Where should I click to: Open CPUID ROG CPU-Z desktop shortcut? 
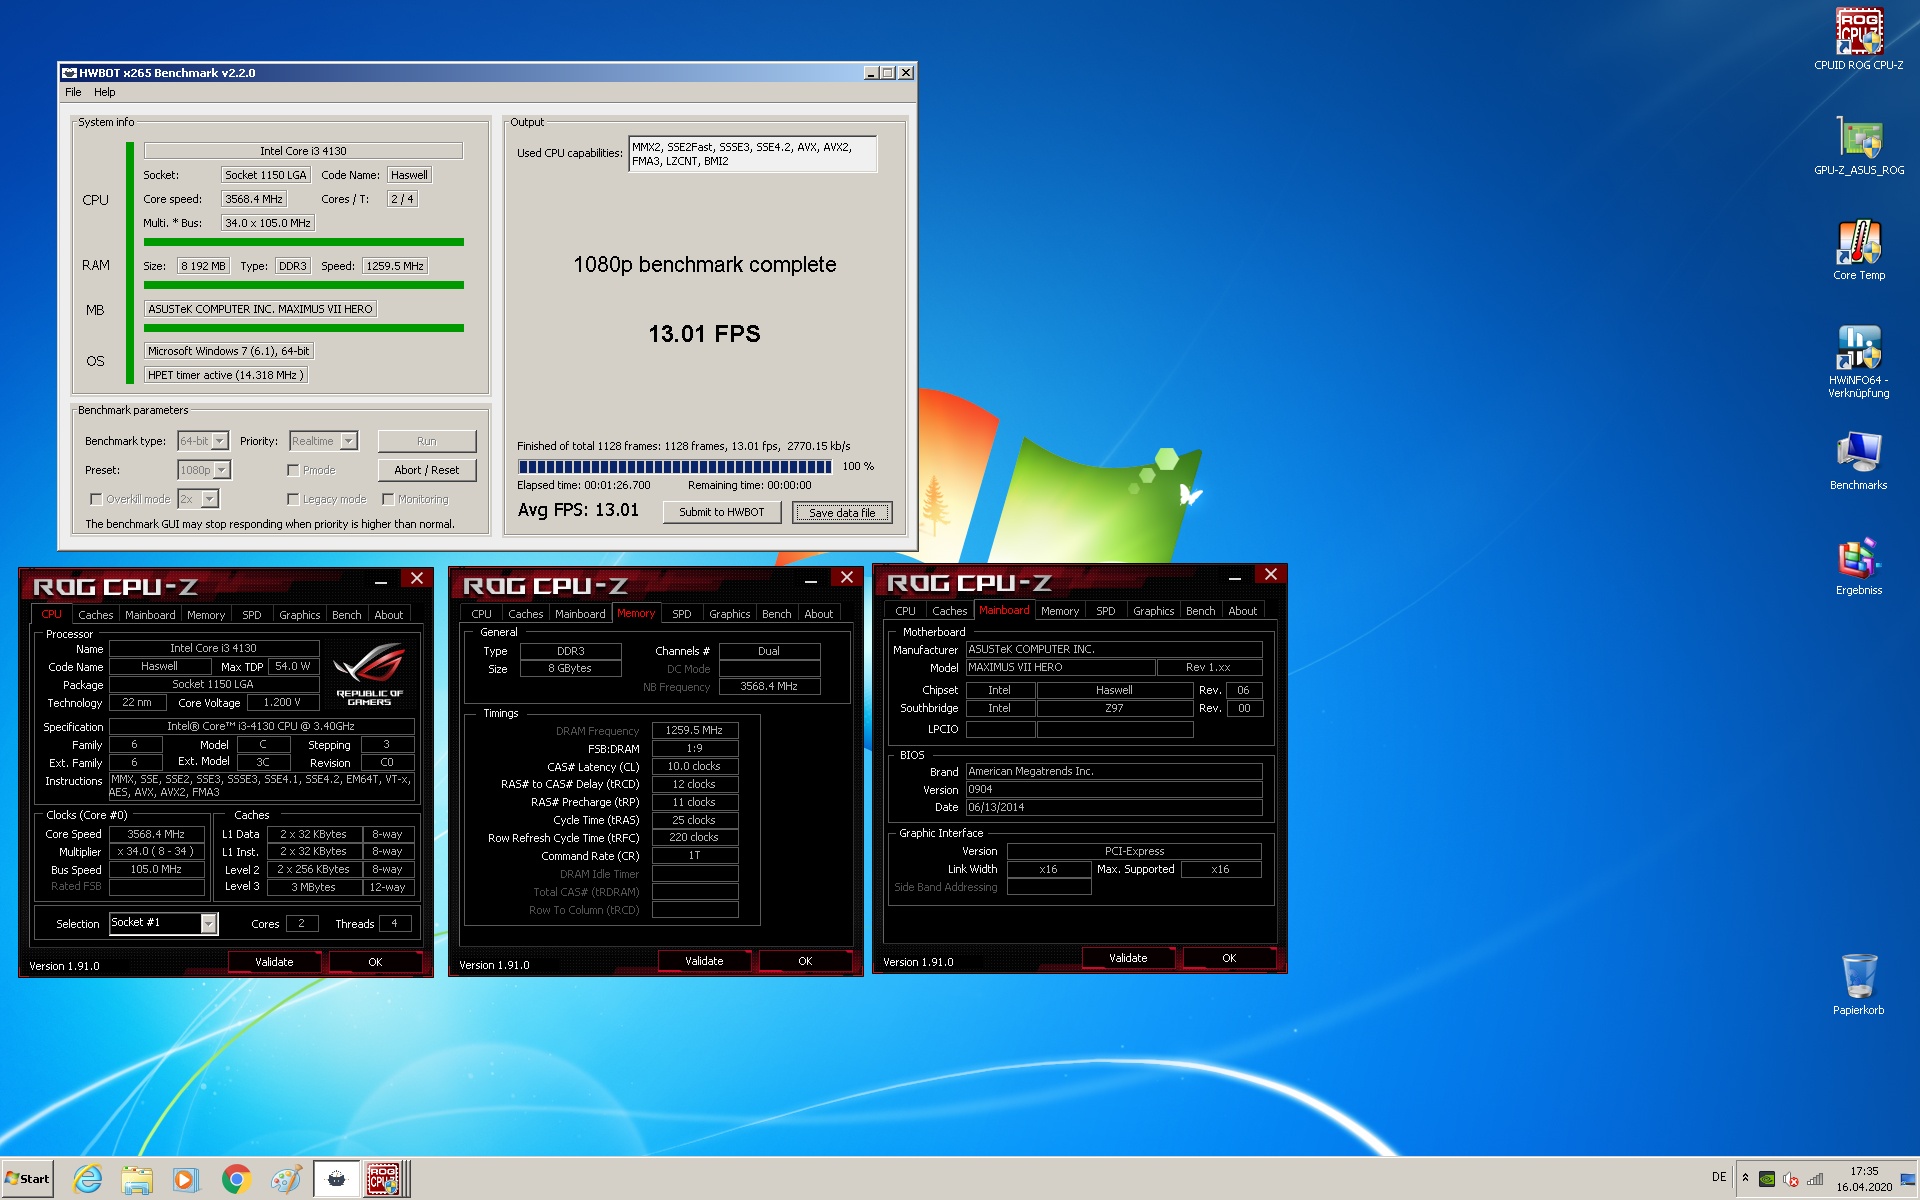(x=1858, y=38)
